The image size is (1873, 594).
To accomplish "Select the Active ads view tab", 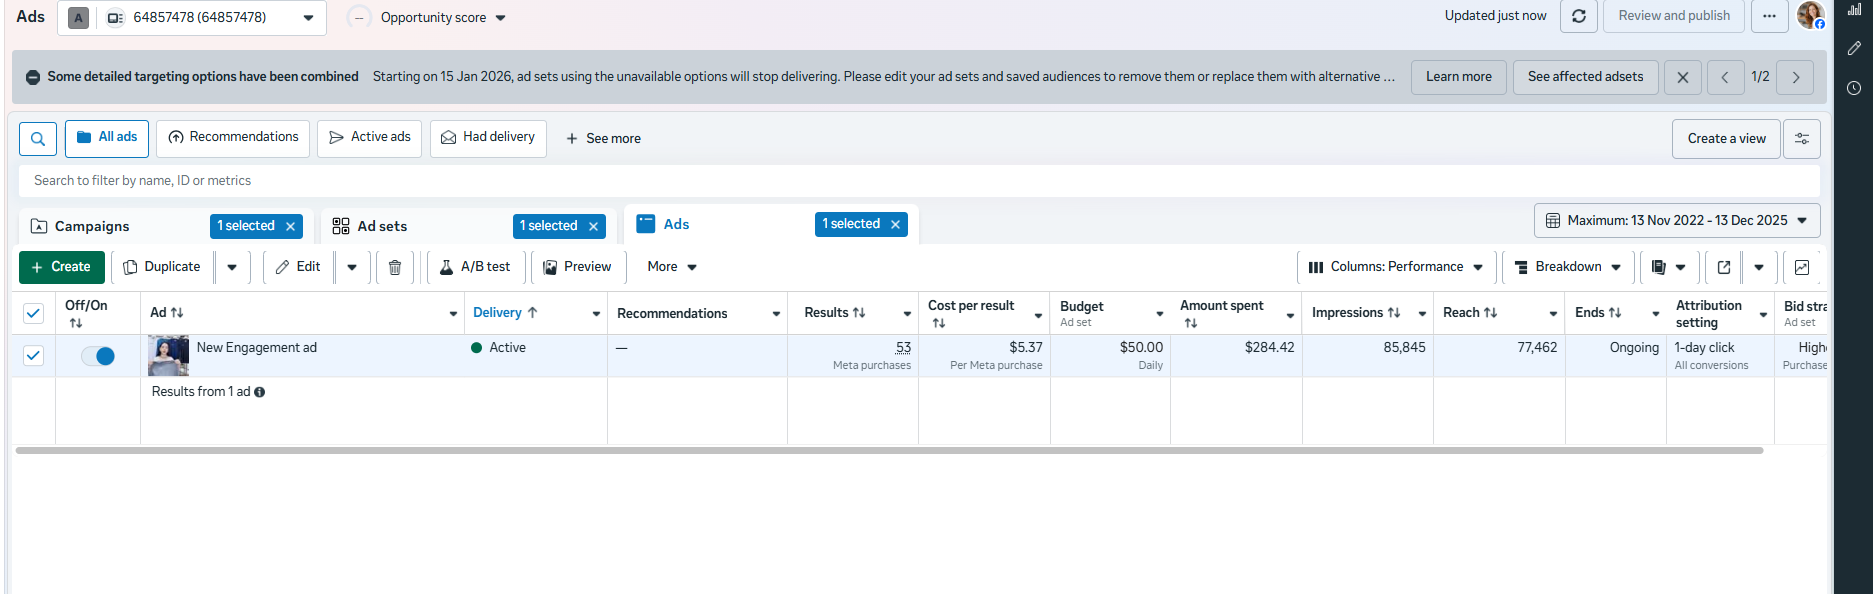I will (370, 138).
